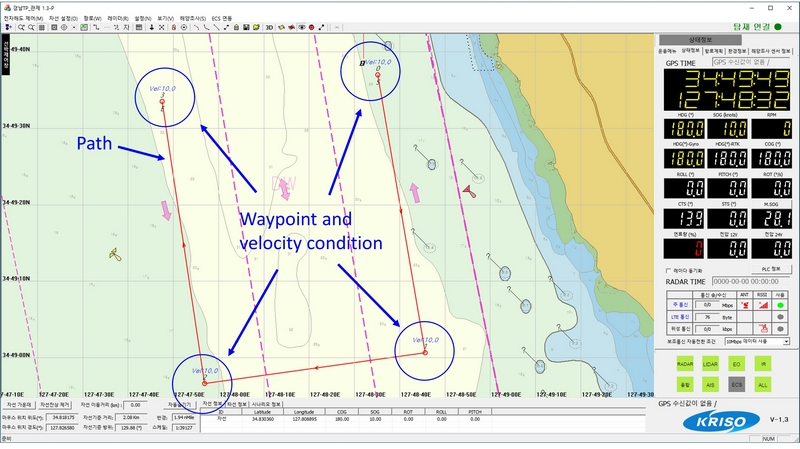
Task: Click the M.SOG button label
Action: pyautogui.click(x=771, y=204)
